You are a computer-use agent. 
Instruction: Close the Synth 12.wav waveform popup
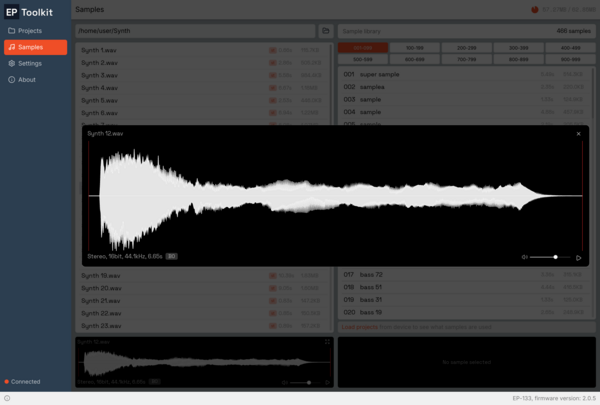[578, 134]
